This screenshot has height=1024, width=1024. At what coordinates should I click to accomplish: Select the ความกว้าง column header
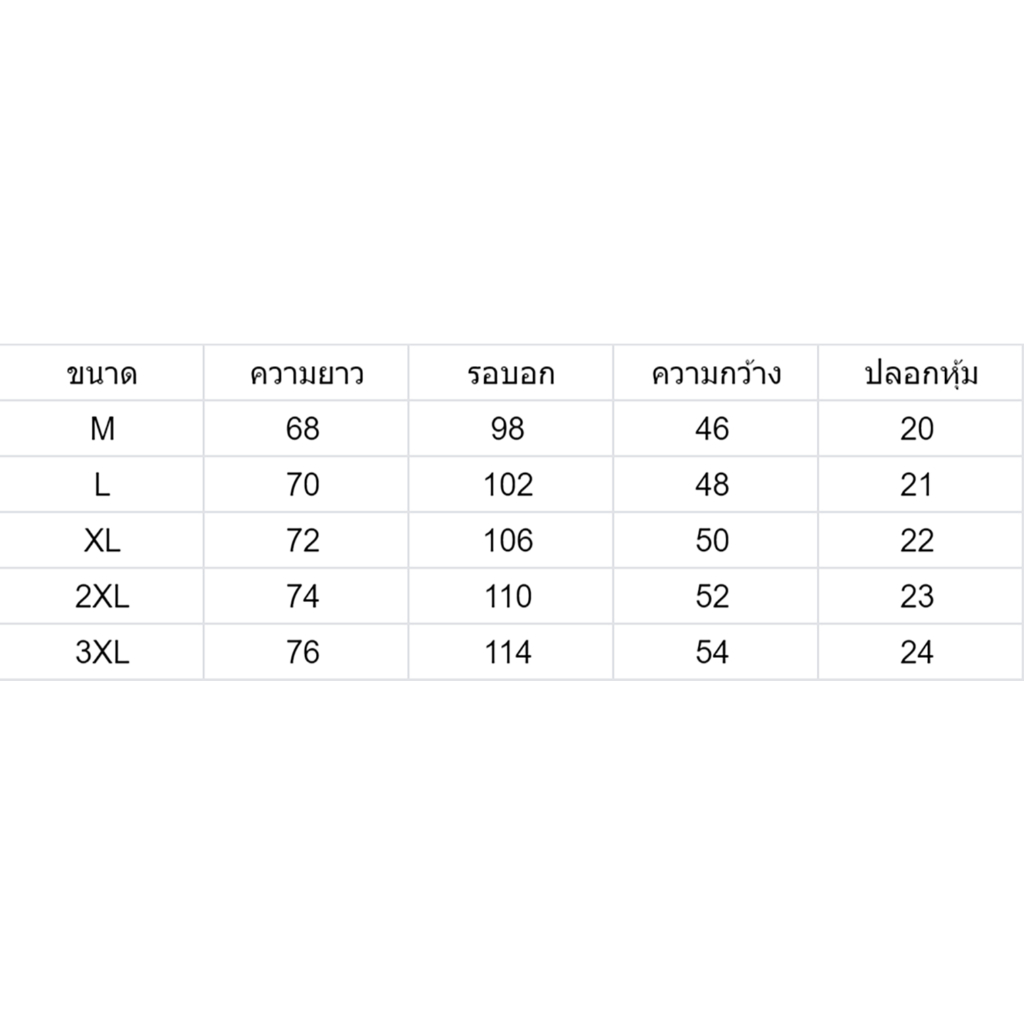716,373
